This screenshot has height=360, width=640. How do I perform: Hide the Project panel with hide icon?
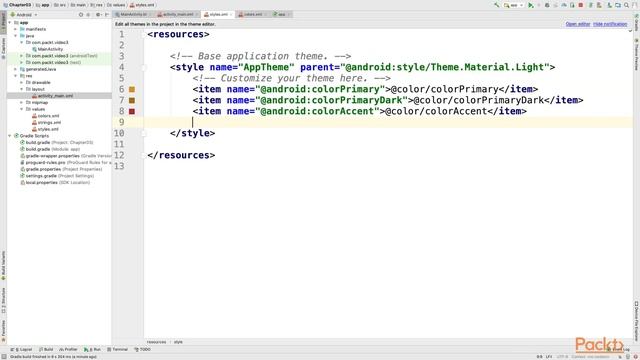pos(107,15)
